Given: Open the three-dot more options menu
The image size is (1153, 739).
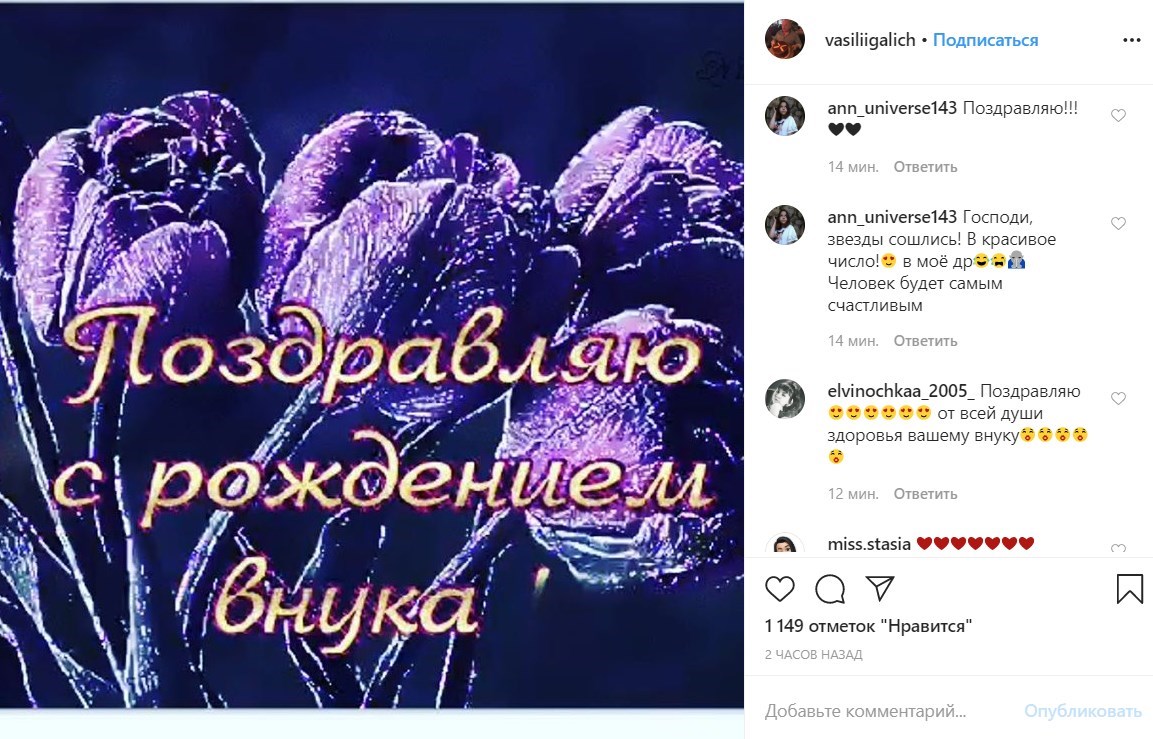Looking at the screenshot, I should coord(1132,40).
